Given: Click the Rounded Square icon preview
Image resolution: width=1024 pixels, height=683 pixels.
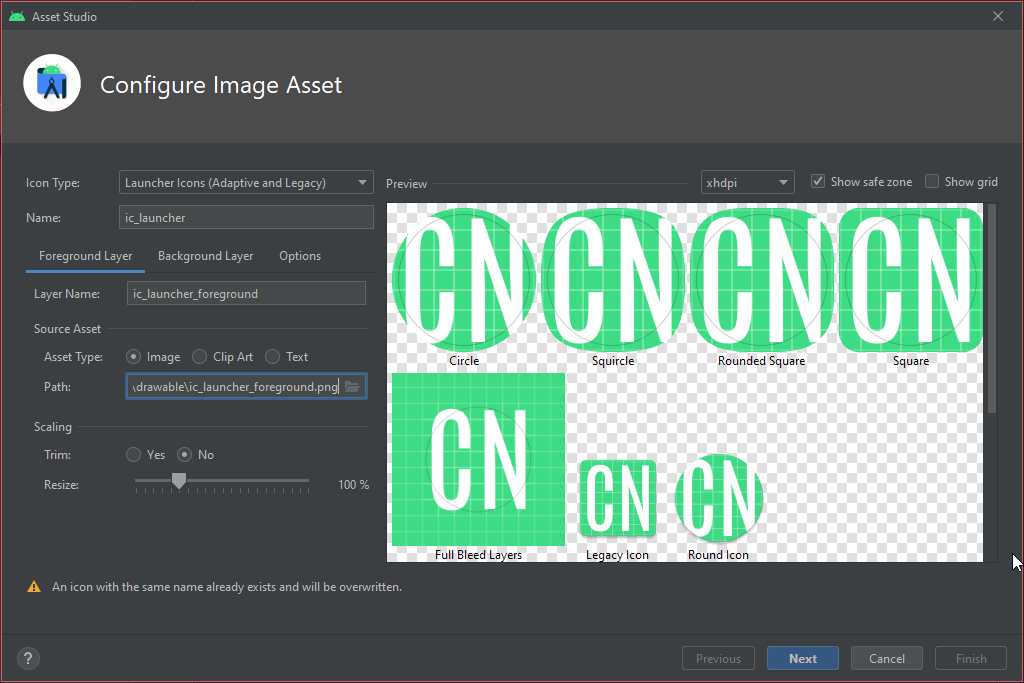Looking at the screenshot, I should coord(761,280).
